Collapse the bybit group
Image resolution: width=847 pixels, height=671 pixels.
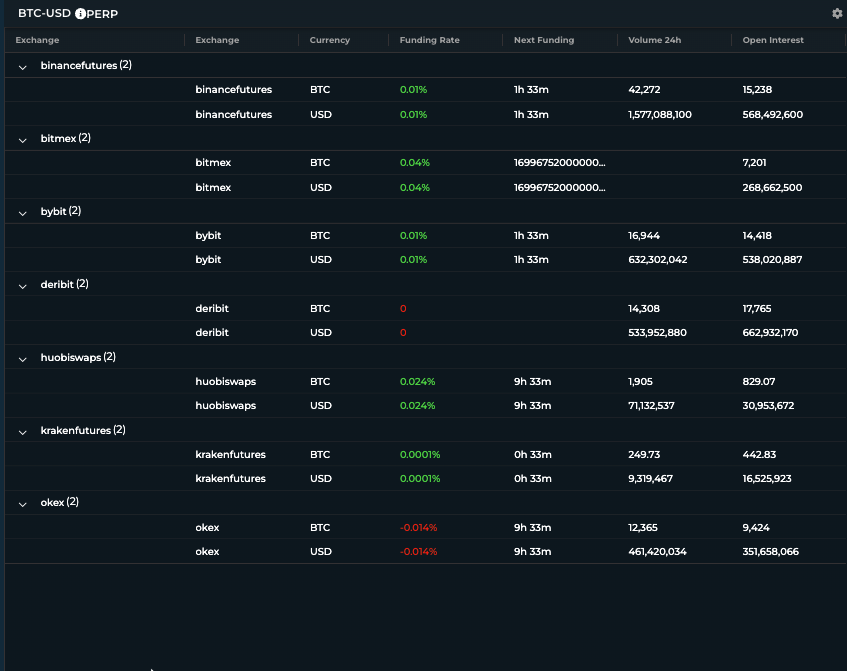tap(23, 212)
